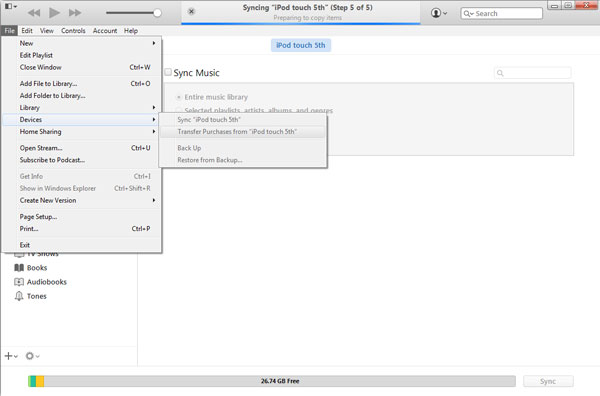The height and width of the screenshot is (396, 600).
Task: Open the View menu
Action: (47, 31)
